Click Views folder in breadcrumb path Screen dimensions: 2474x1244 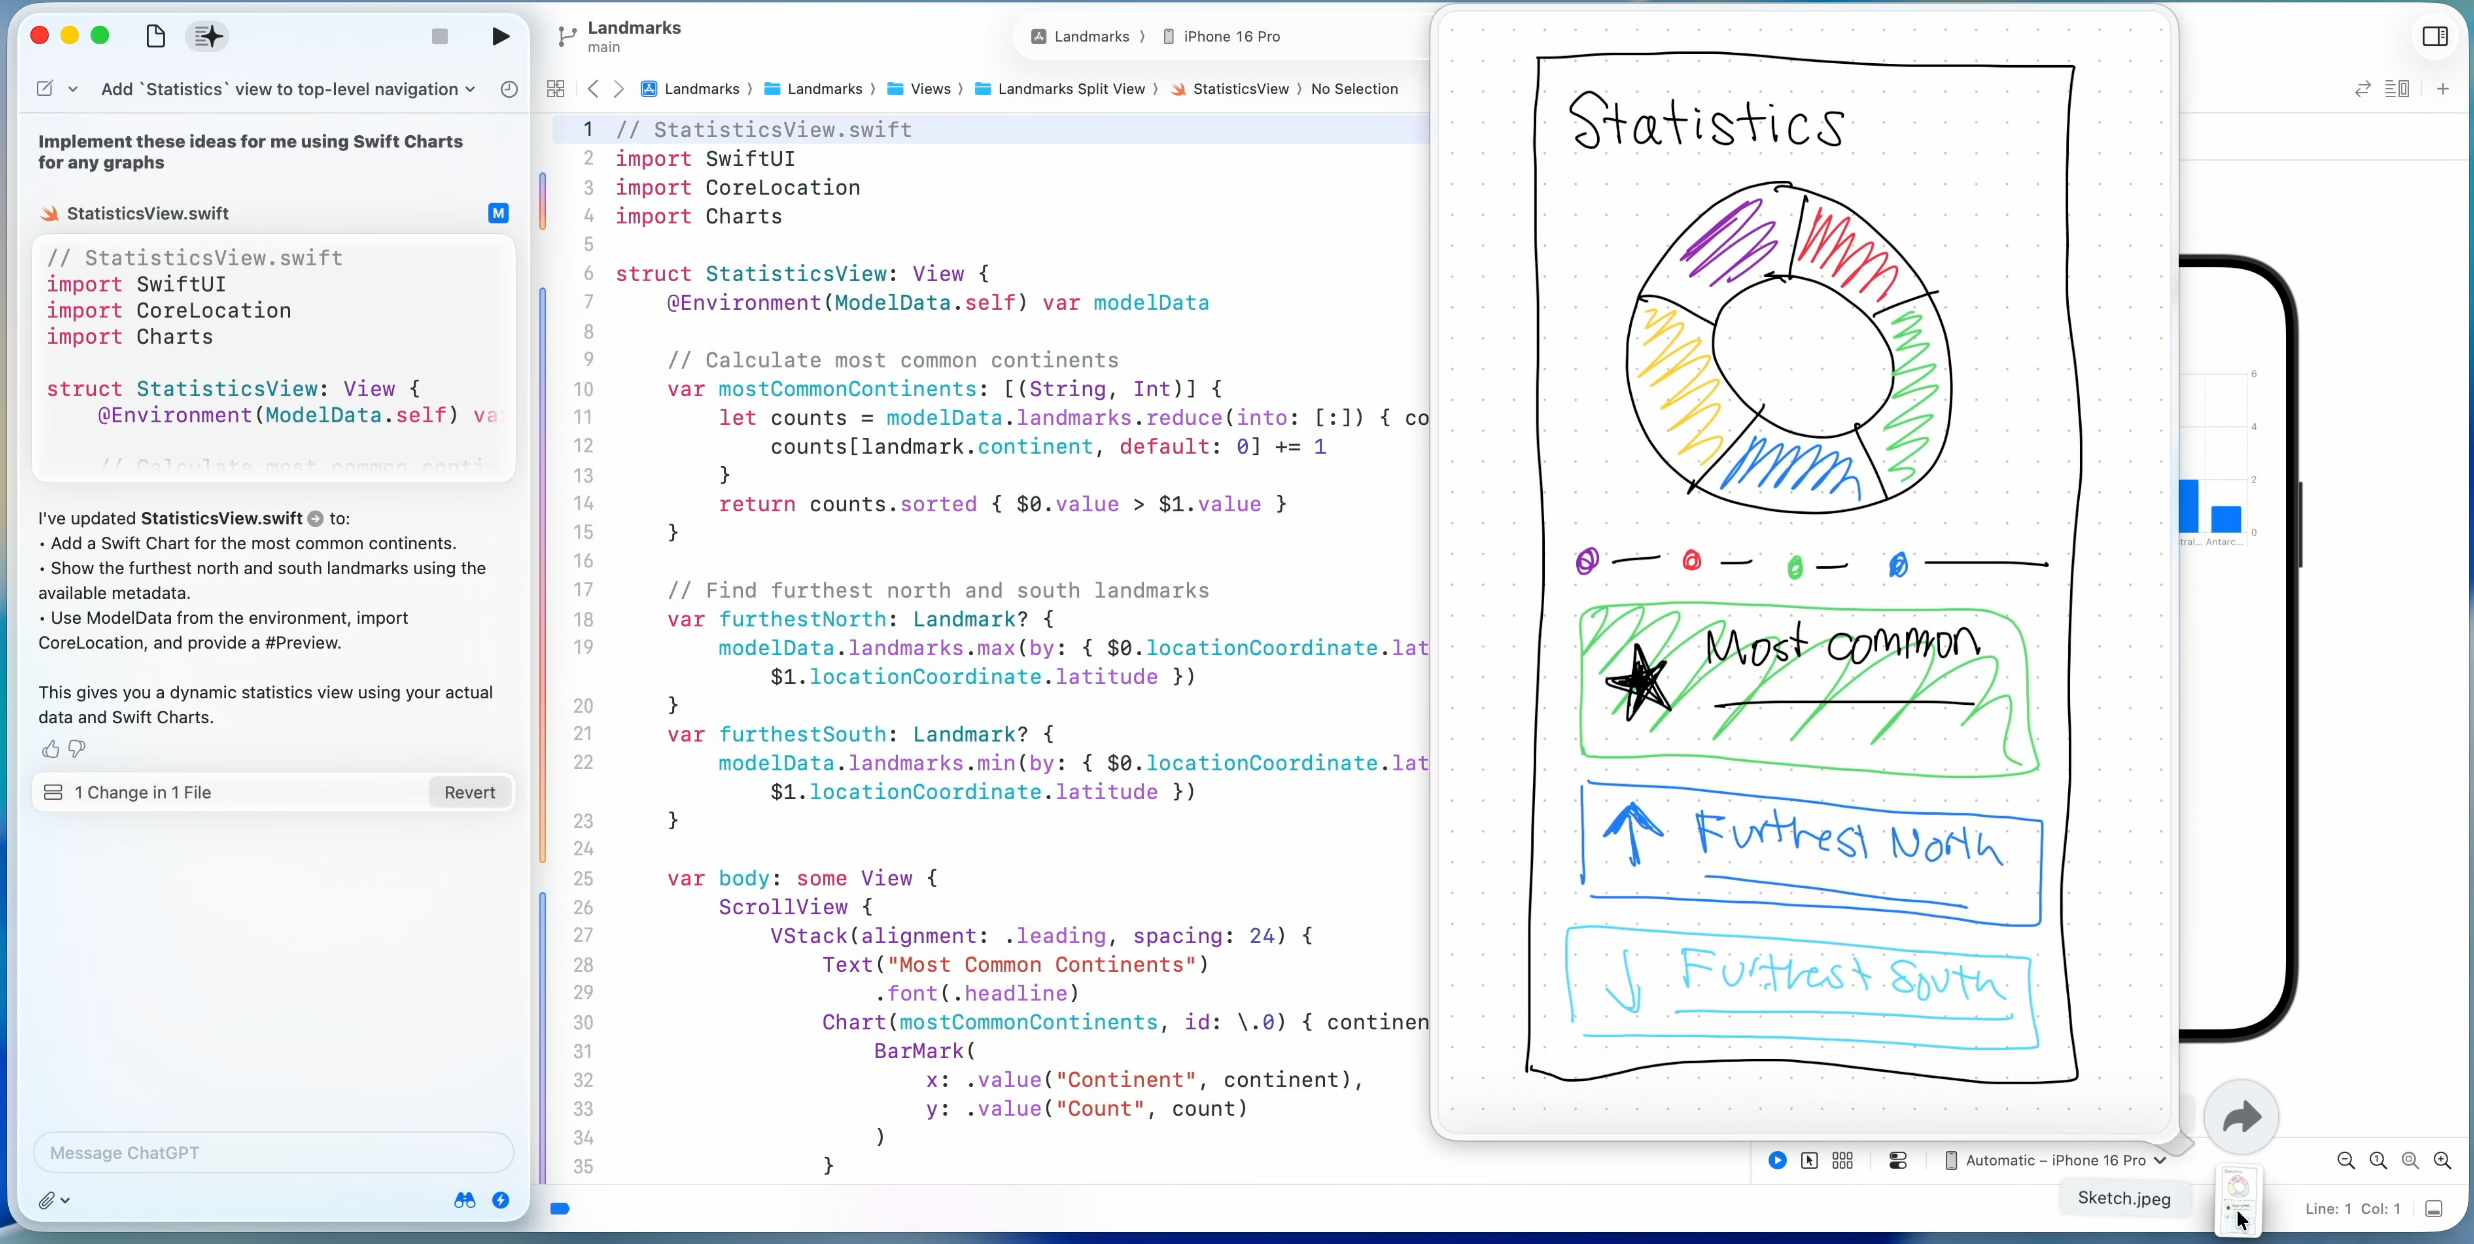[x=929, y=89]
